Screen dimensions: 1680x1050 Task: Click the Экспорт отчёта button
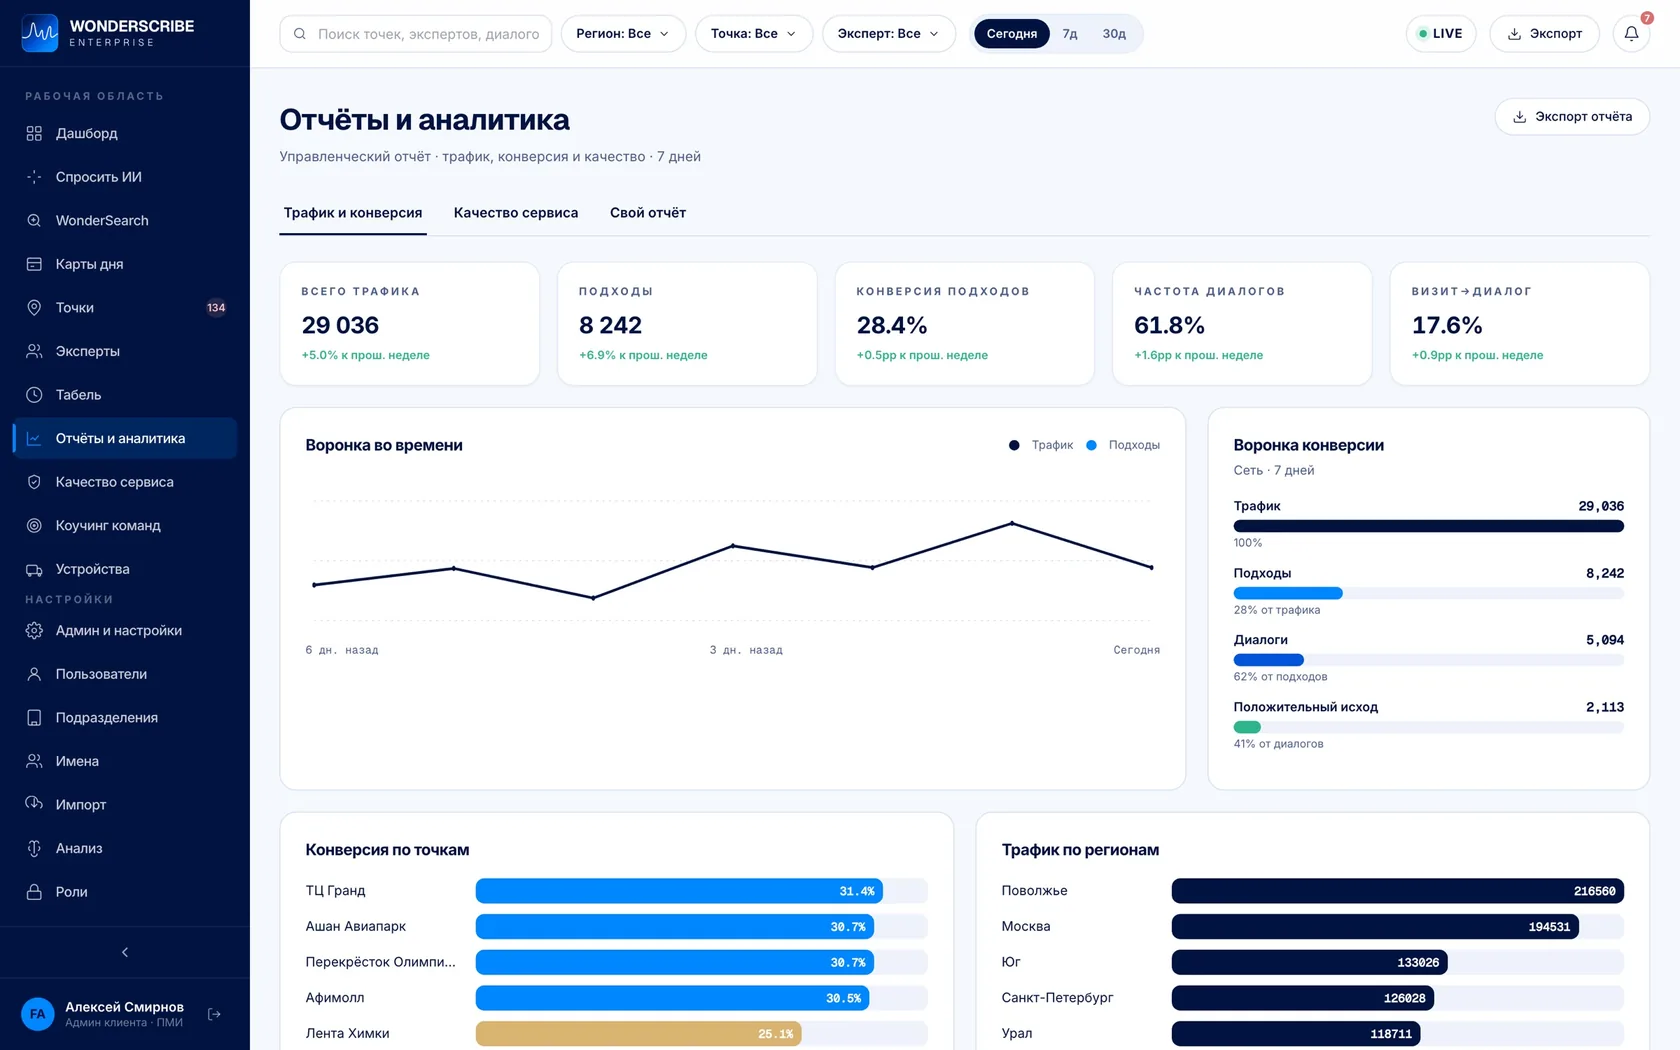[x=1572, y=117]
